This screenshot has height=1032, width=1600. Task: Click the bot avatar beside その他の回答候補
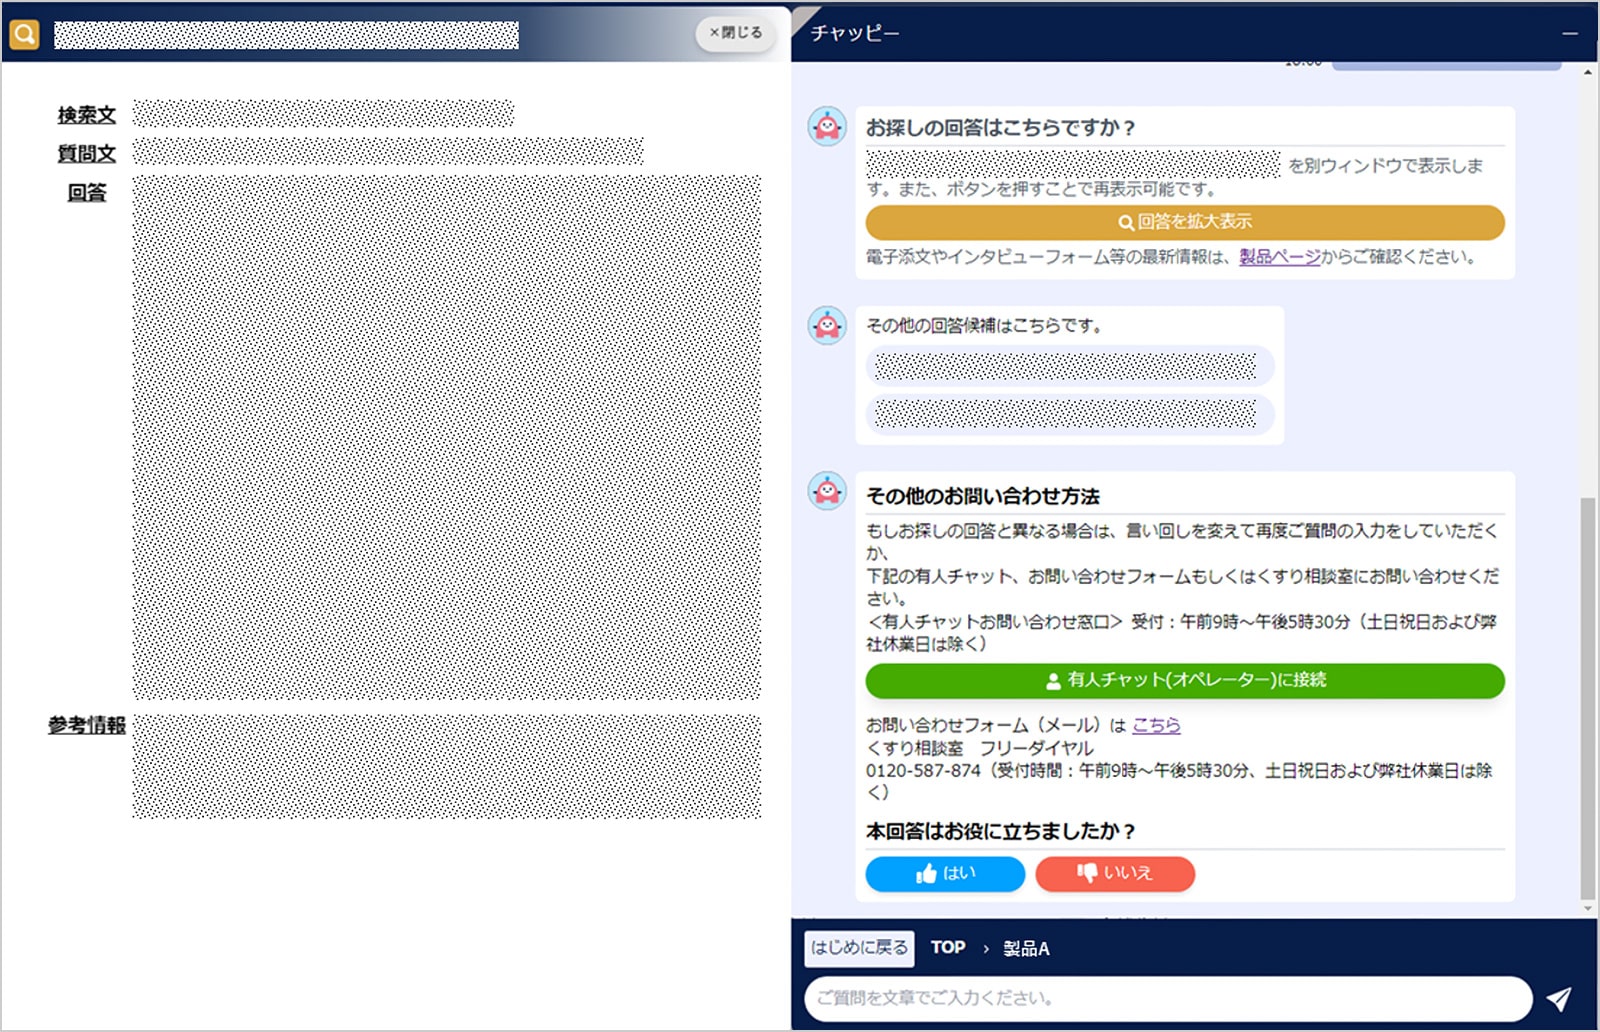pyautogui.click(x=826, y=323)
